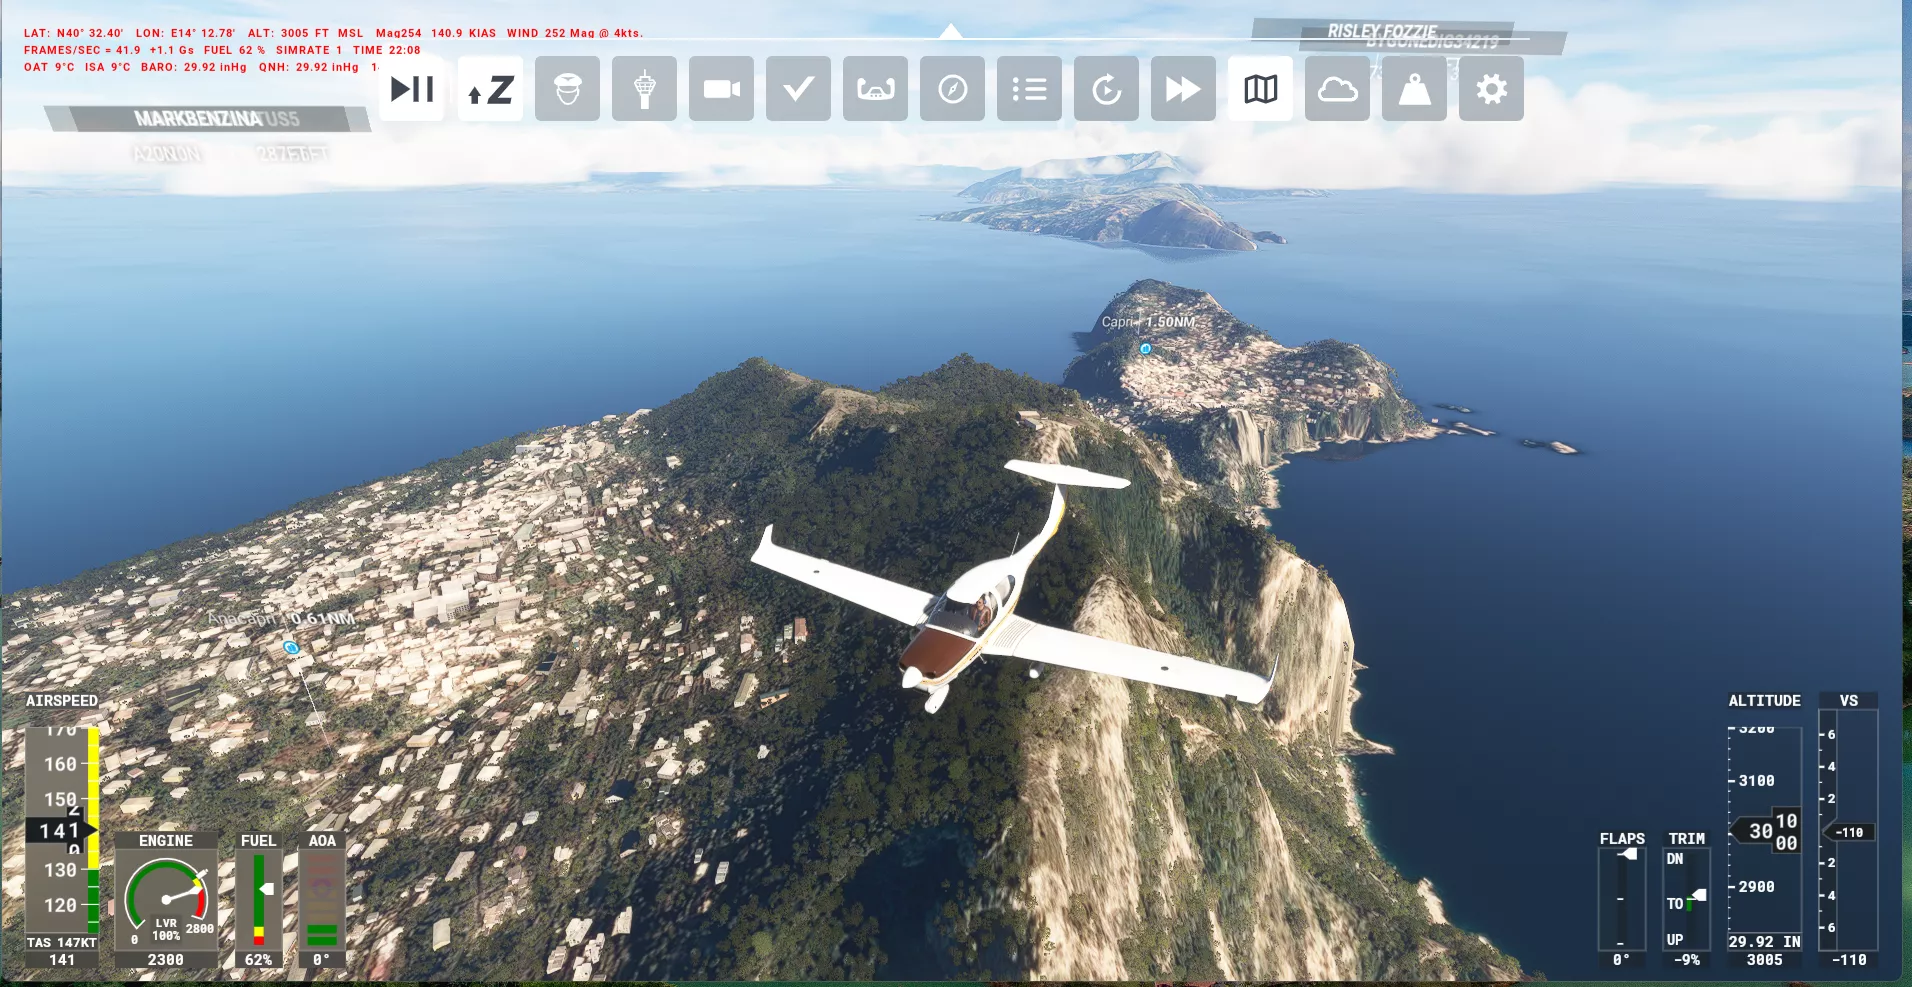
Task: Click fuel level bar gauge
Action: [258, 899]
